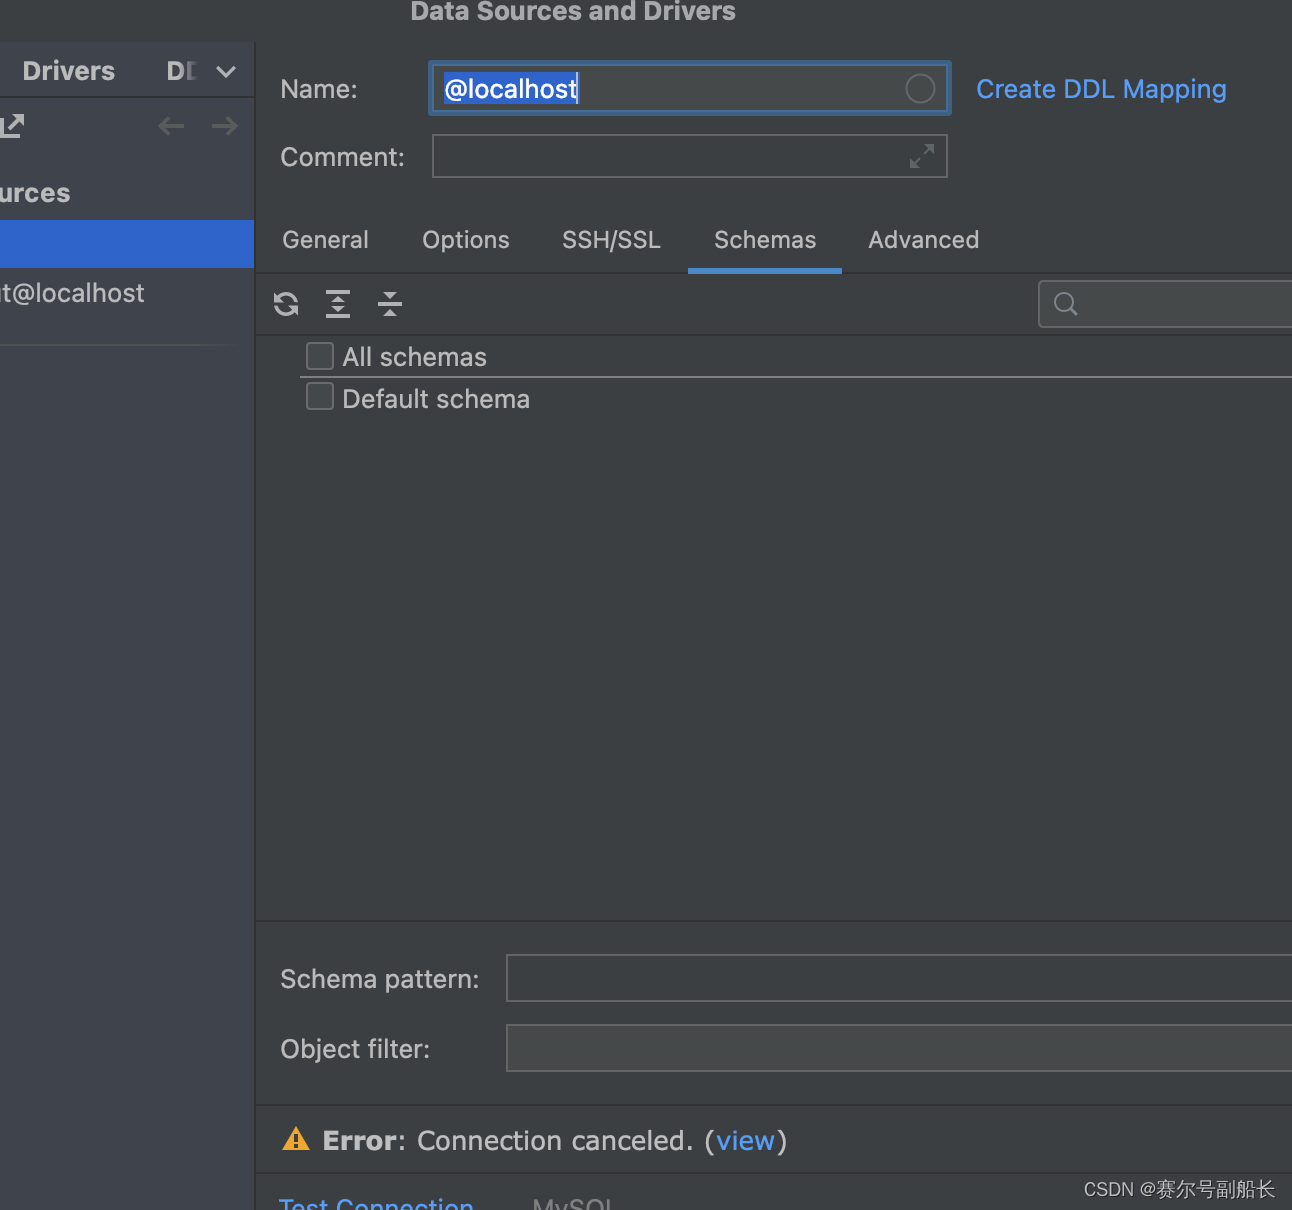
Task: Click the All schemas label
Action: (x=415, y=357)
